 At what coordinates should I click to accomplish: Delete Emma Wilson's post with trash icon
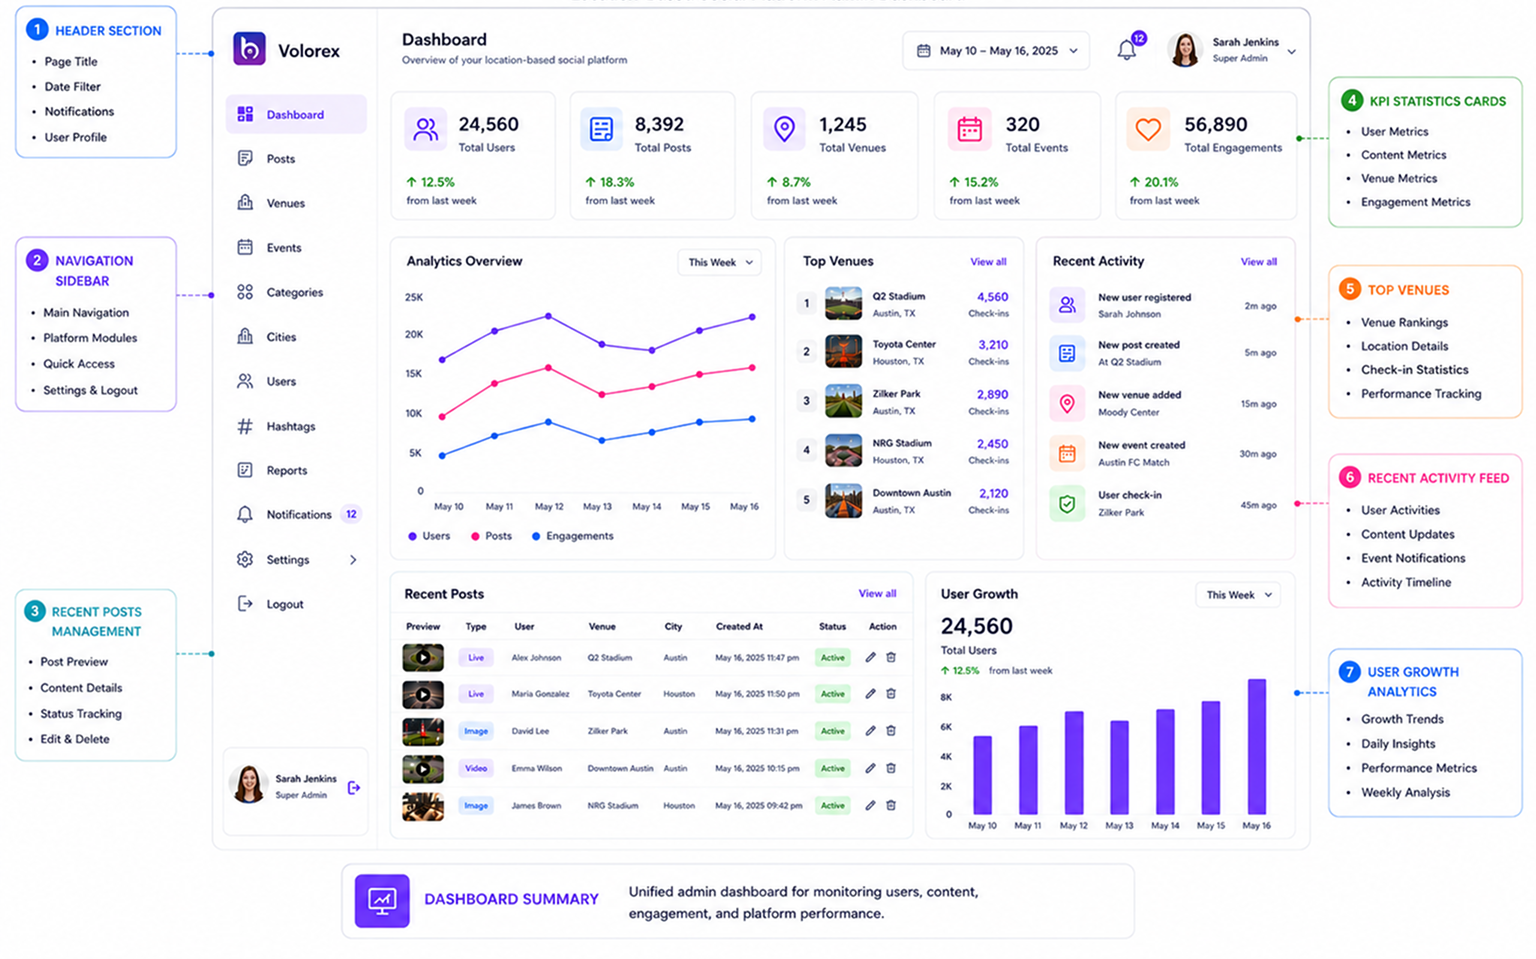(x=891, y=768)
